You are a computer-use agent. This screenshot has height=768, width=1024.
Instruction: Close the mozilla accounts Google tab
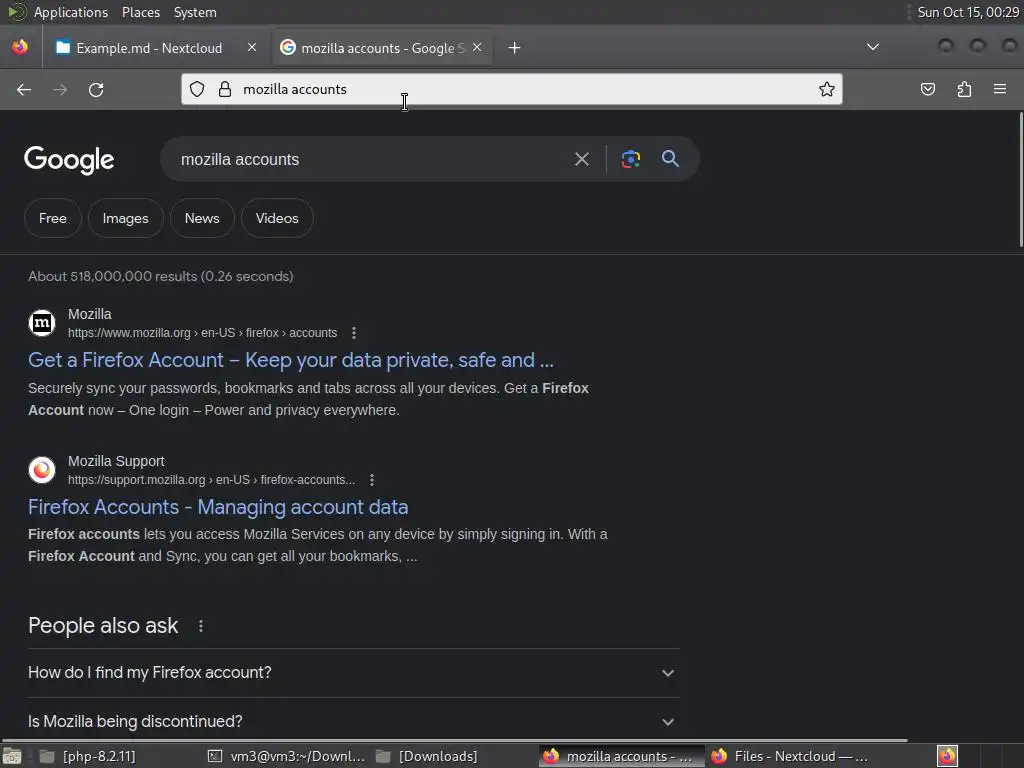point(477,48)
